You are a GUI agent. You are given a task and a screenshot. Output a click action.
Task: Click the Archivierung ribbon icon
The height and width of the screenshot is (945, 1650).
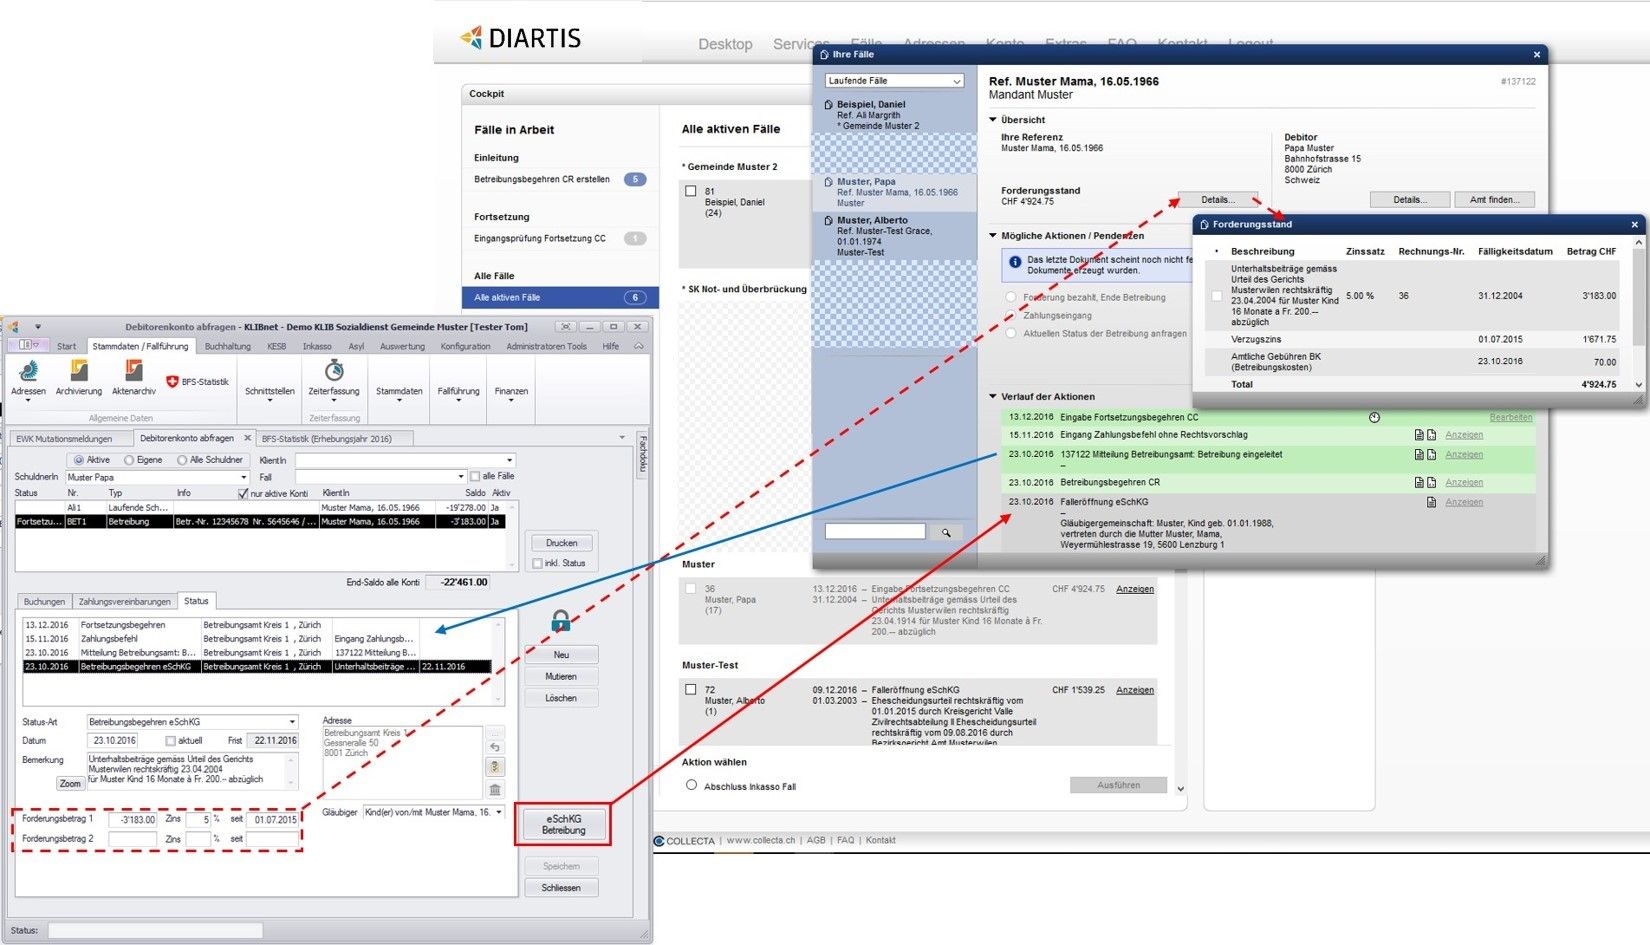pyautogui.click(x=78, y=373)
